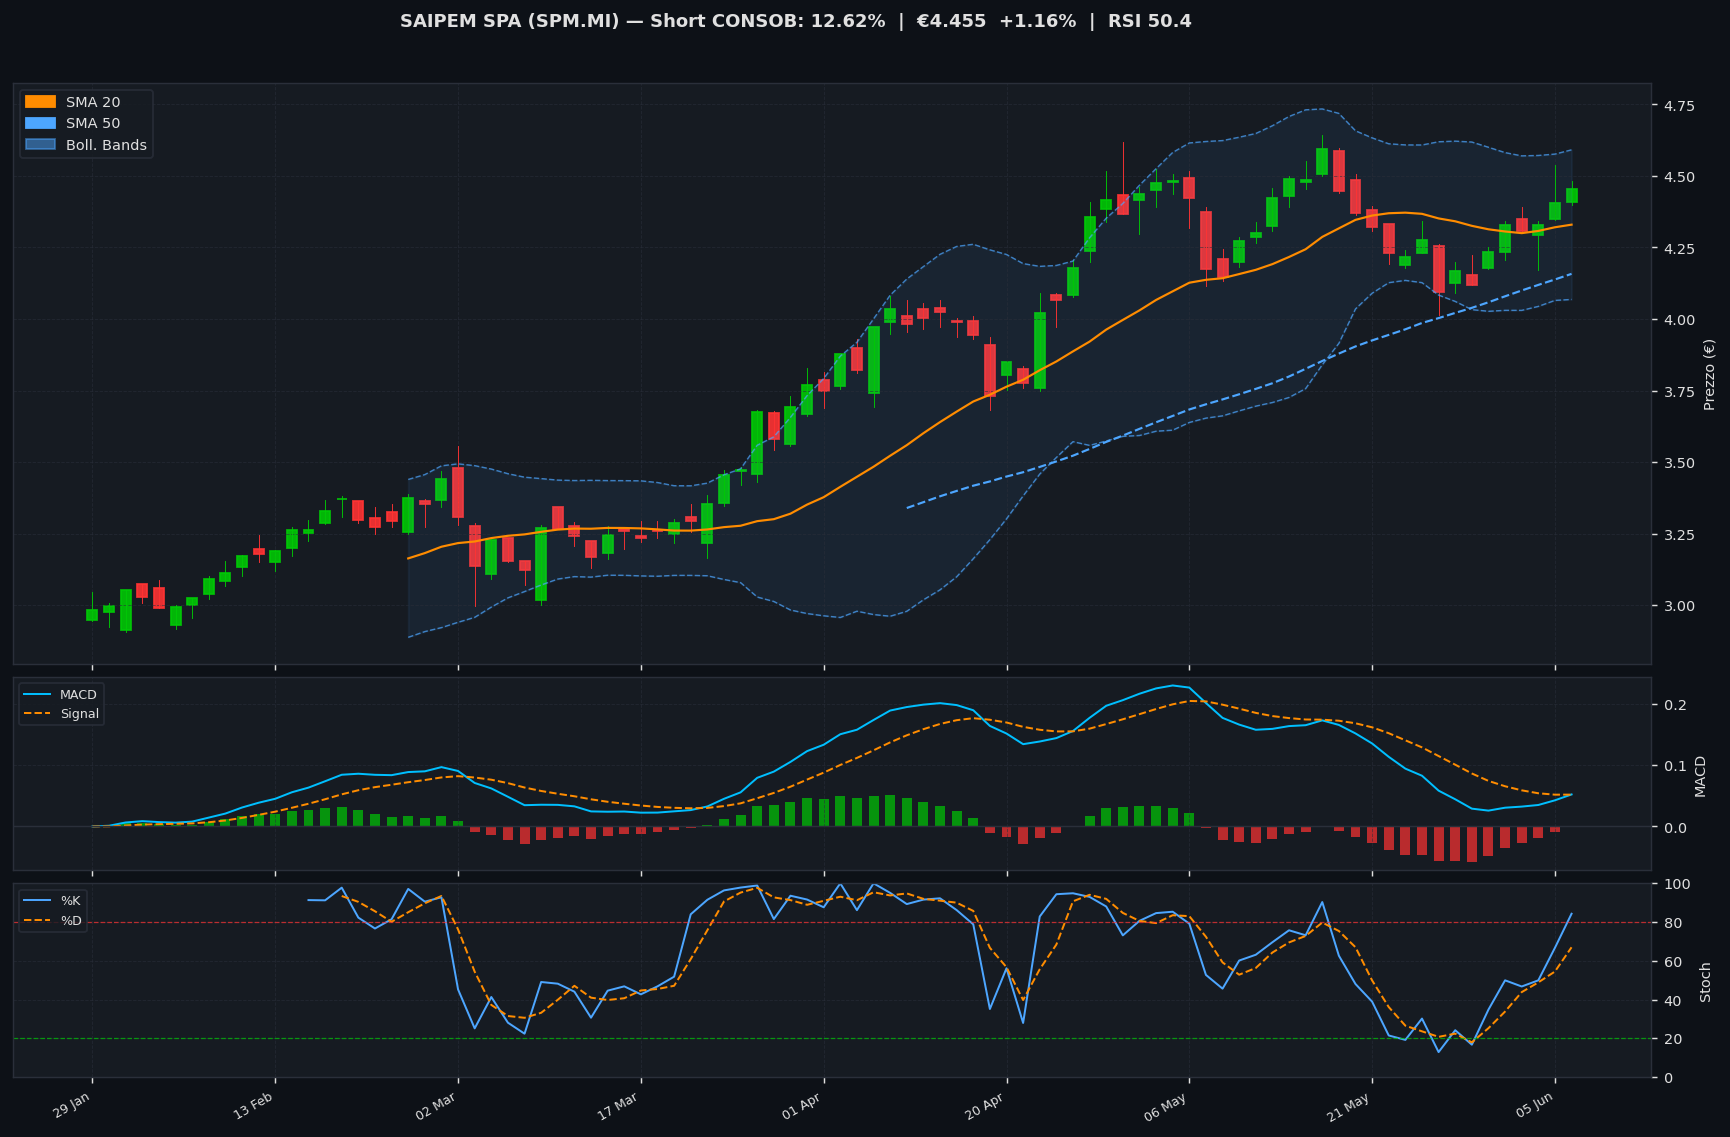
Task: Click the Prezzo (€) axis label
Action: click(1709, 374)
